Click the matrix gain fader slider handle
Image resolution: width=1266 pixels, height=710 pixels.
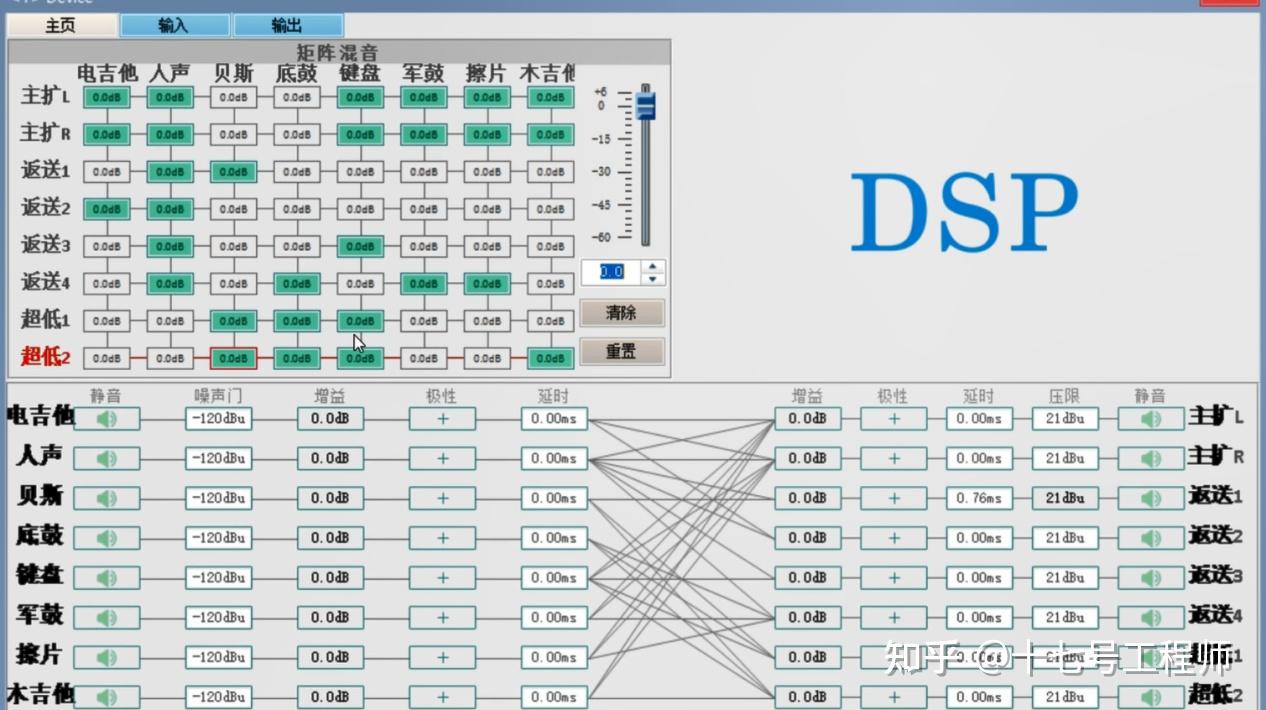point(646,104)
